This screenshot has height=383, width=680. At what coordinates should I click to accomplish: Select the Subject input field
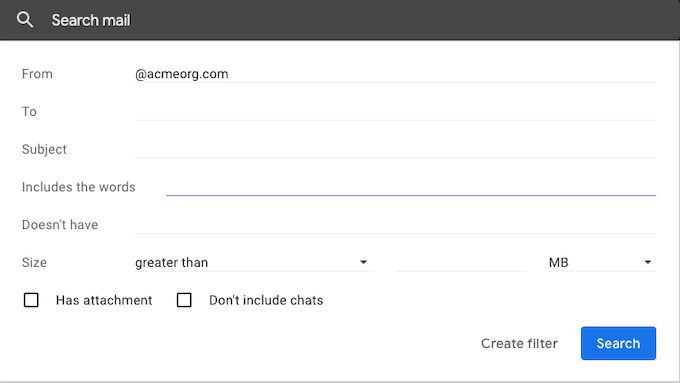[x=396, y=149]
